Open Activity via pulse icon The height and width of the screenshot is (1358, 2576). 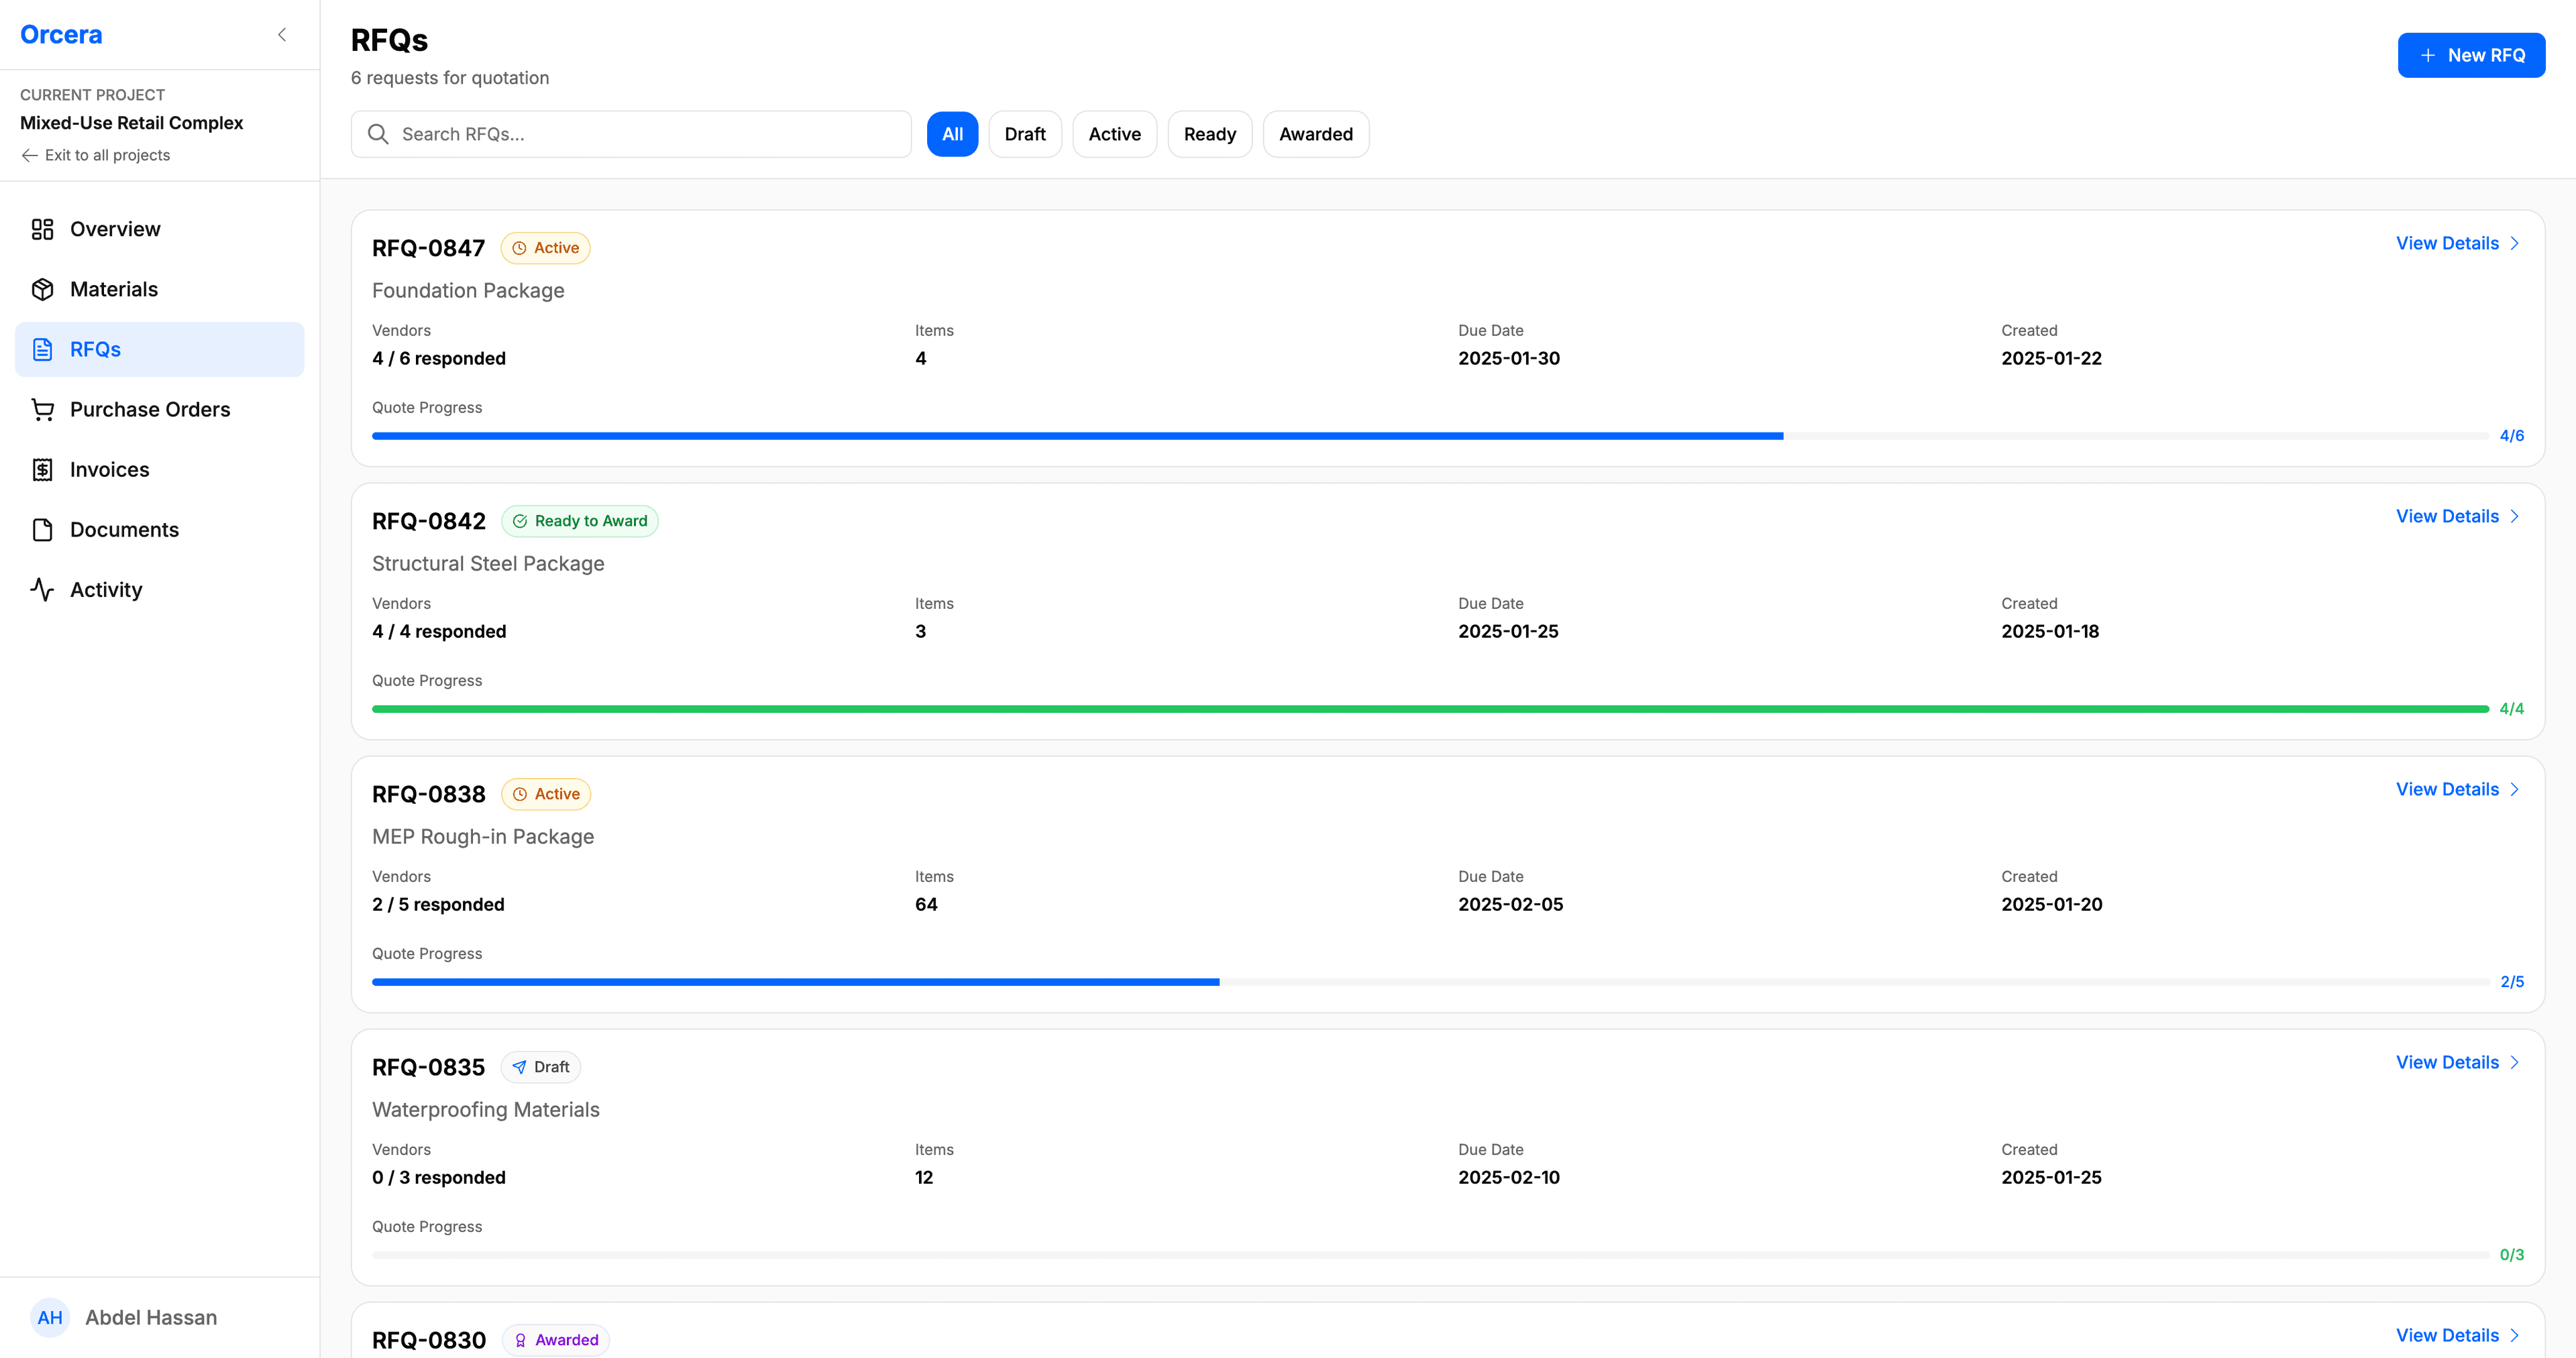42,589
